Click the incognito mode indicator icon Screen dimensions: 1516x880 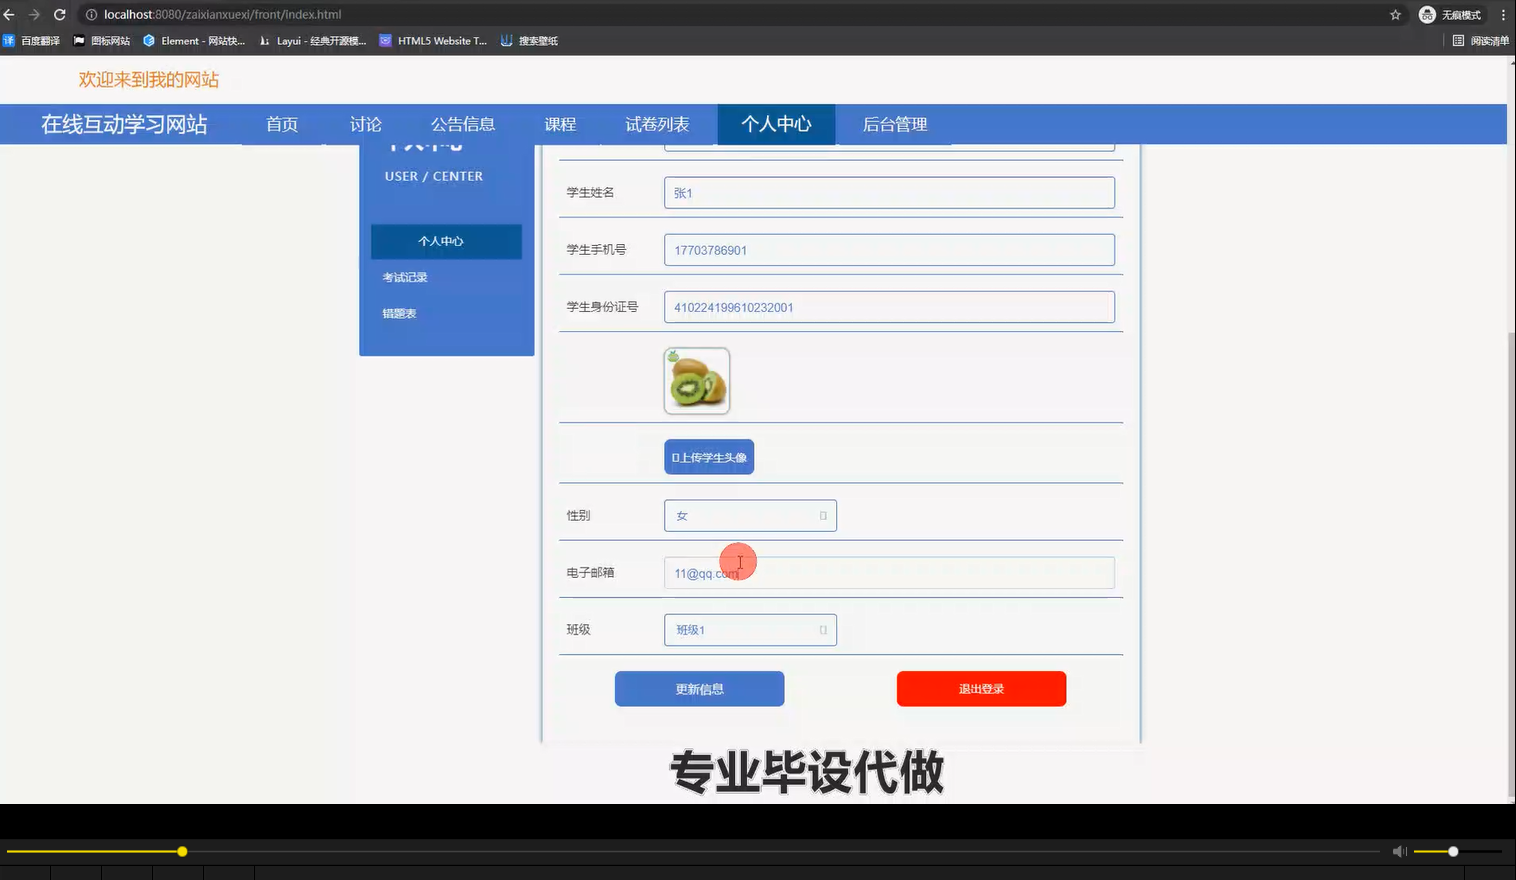(1427, 14)
